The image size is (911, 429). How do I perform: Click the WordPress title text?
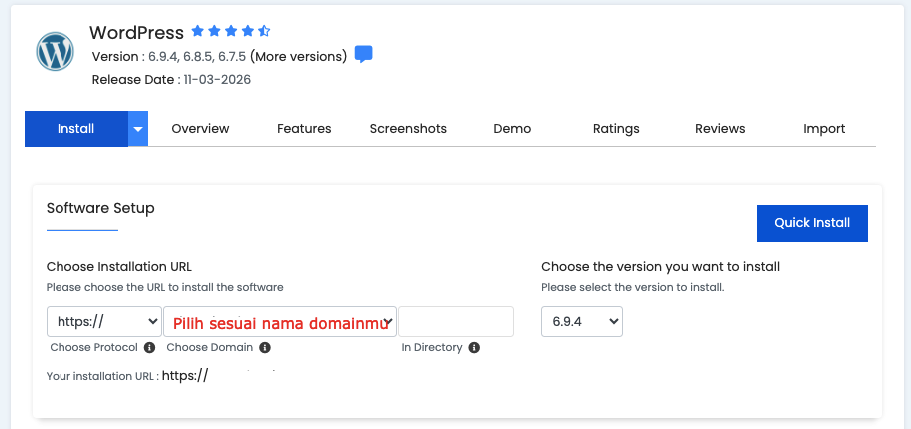137,33
